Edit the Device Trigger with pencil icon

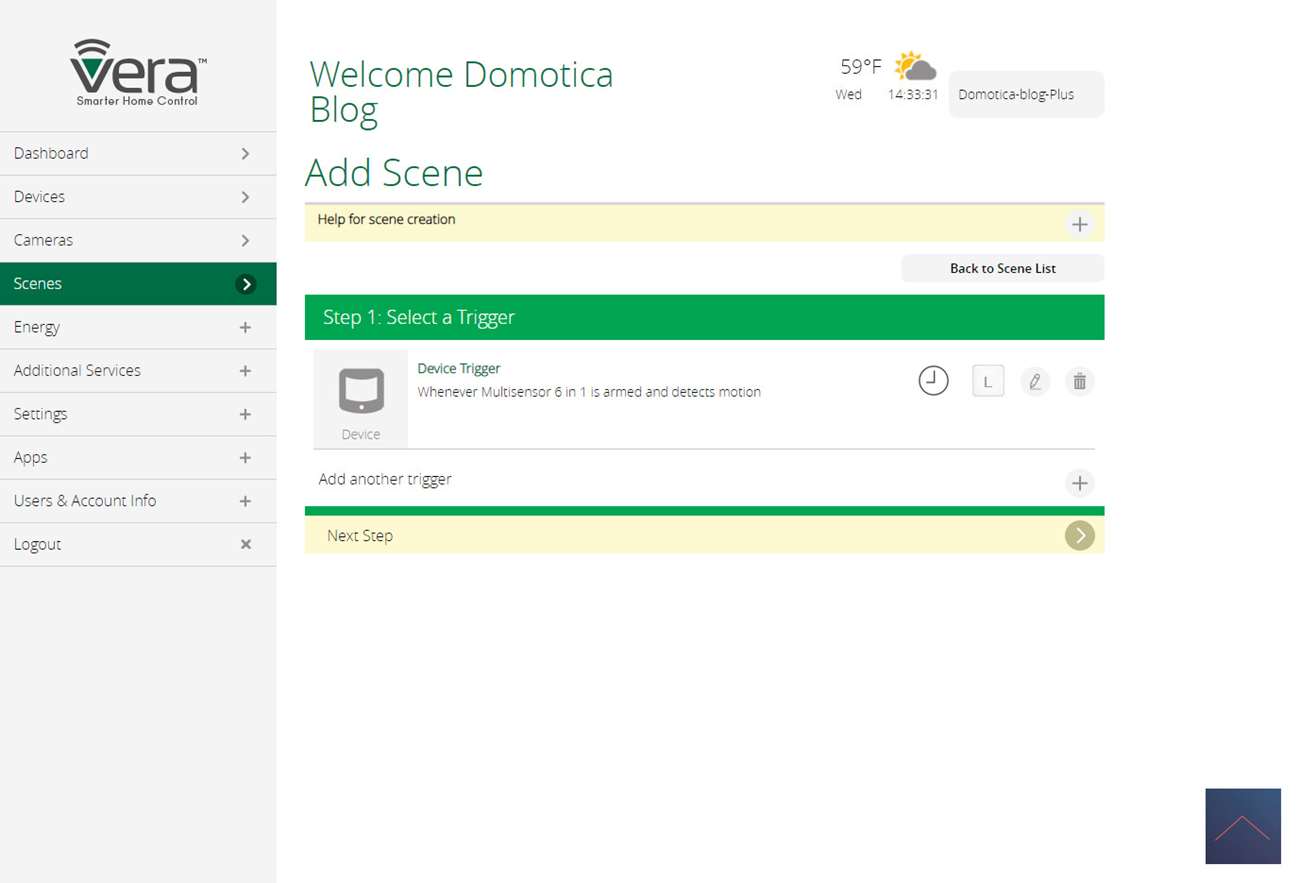coord(1035,381)
